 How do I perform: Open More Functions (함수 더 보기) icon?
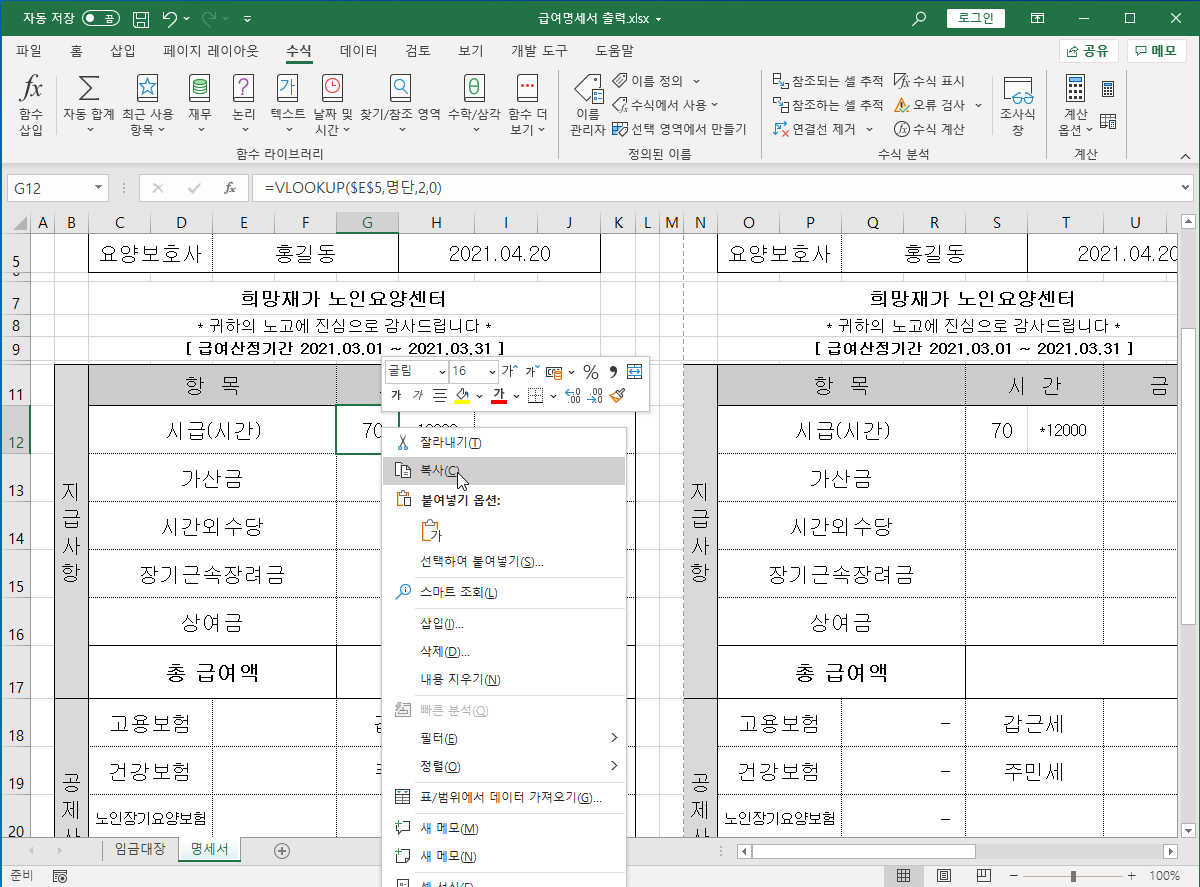pyautogui.click(x=527, y=88)
